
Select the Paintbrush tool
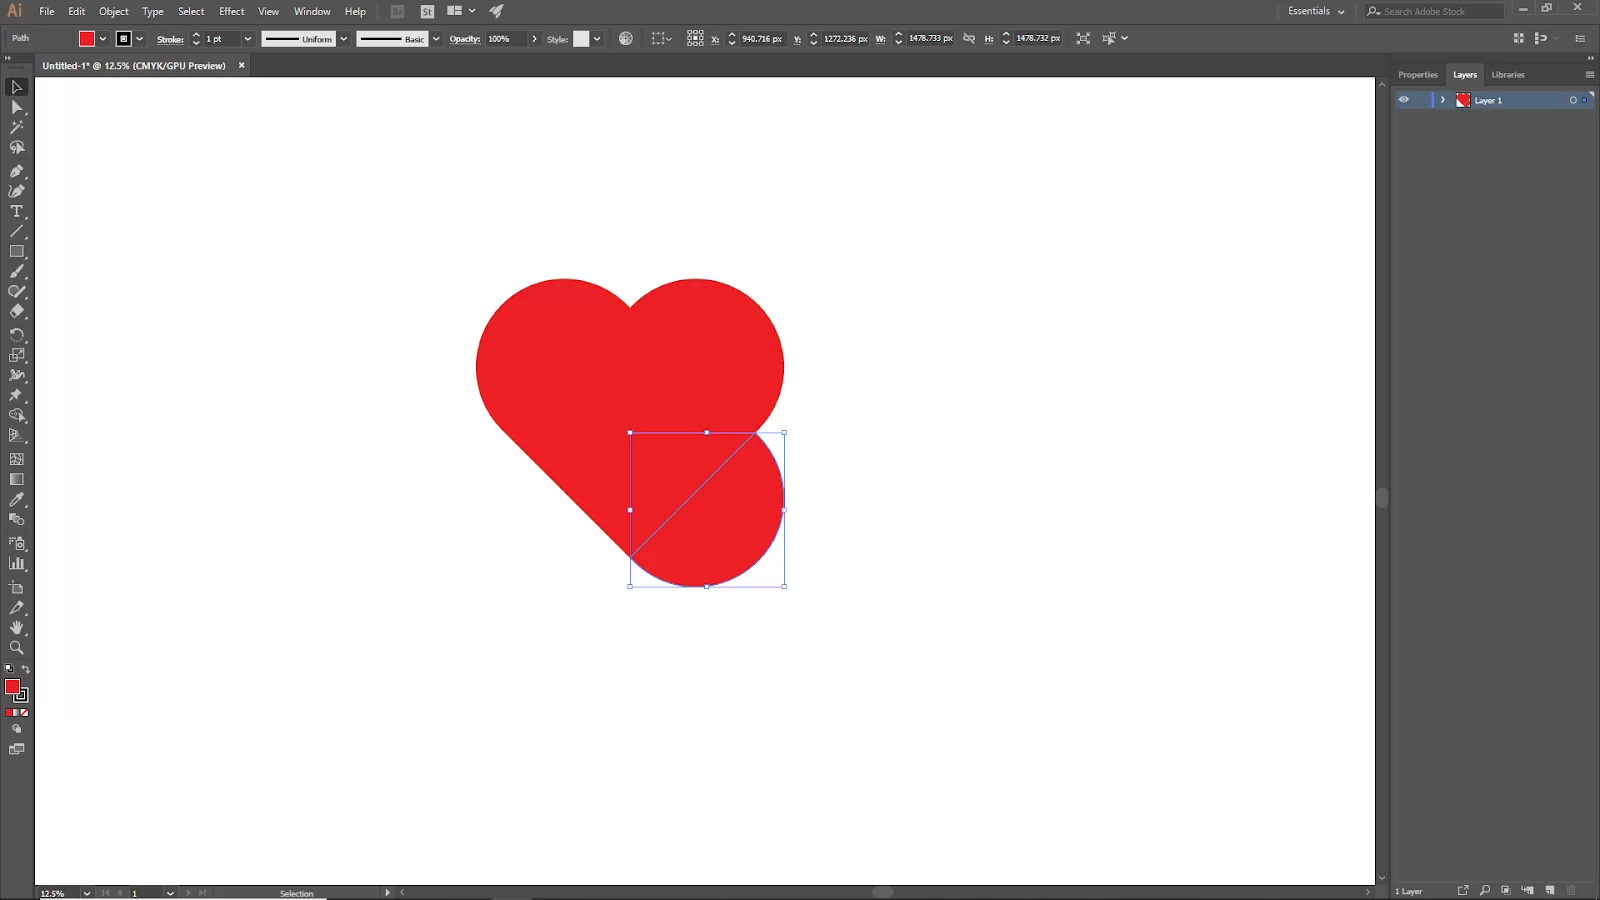16,271
